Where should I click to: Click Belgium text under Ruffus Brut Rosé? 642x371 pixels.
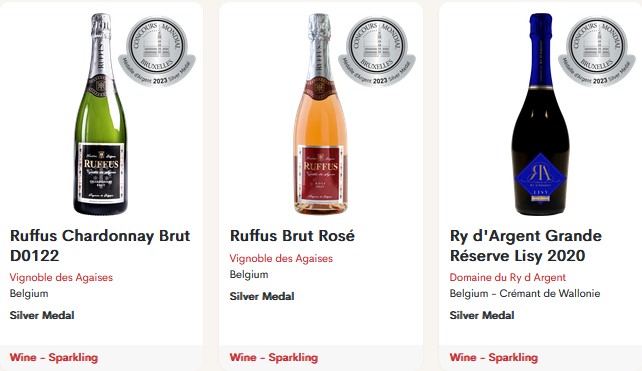(249, 274)
